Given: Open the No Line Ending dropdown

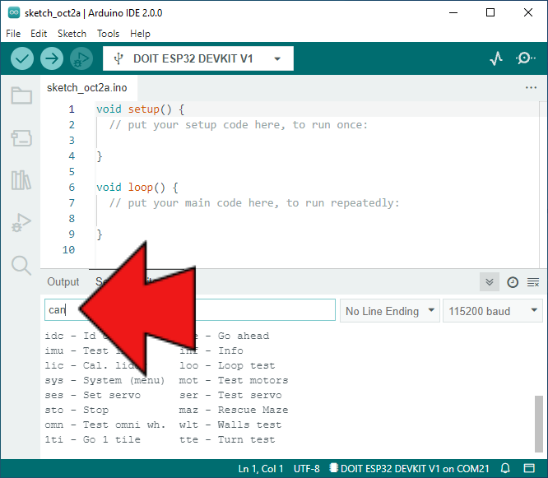Looking at the screenshot, I should (x=390, y=311).
